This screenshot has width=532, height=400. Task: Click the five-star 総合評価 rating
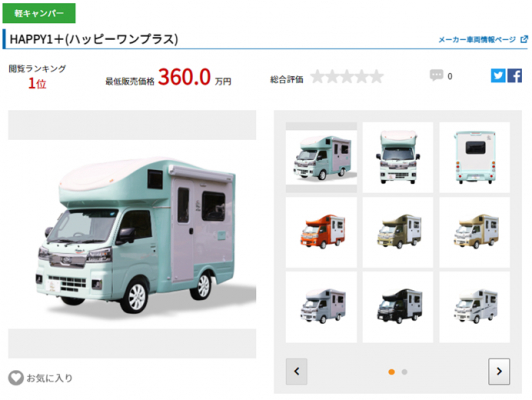[347, 76]
